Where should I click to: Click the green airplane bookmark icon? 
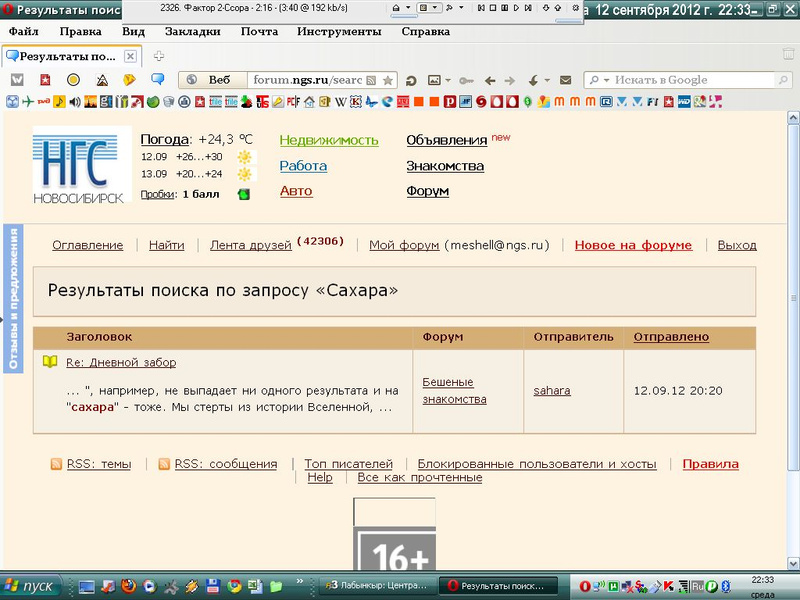pos(28,101)
